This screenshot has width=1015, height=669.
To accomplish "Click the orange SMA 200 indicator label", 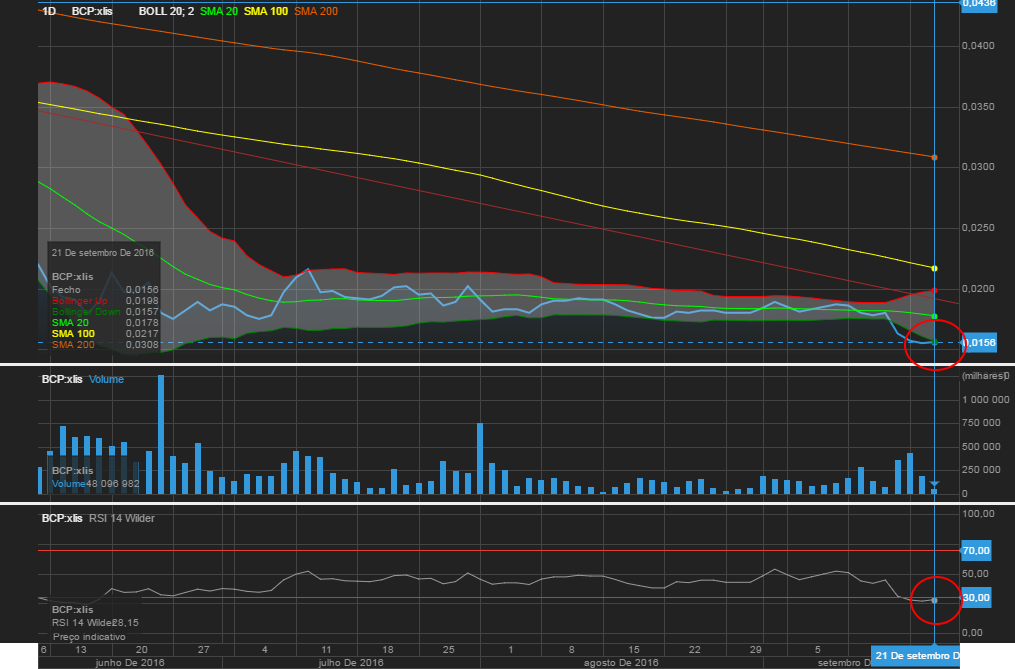I will click(x=316, y=11).
